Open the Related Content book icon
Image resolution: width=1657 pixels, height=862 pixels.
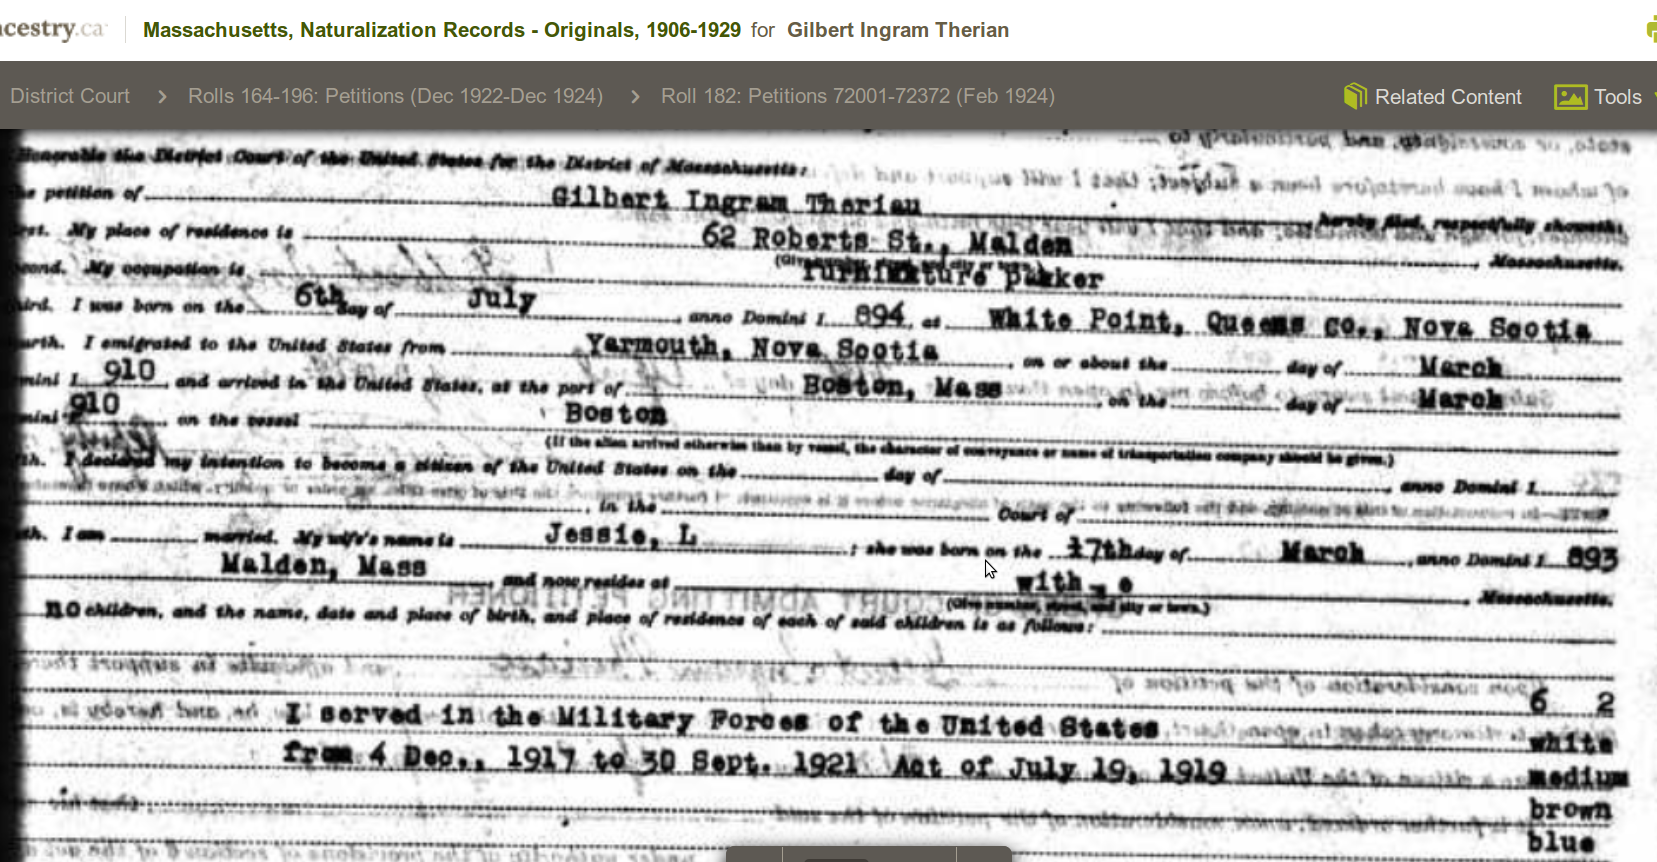(1355, 96)
